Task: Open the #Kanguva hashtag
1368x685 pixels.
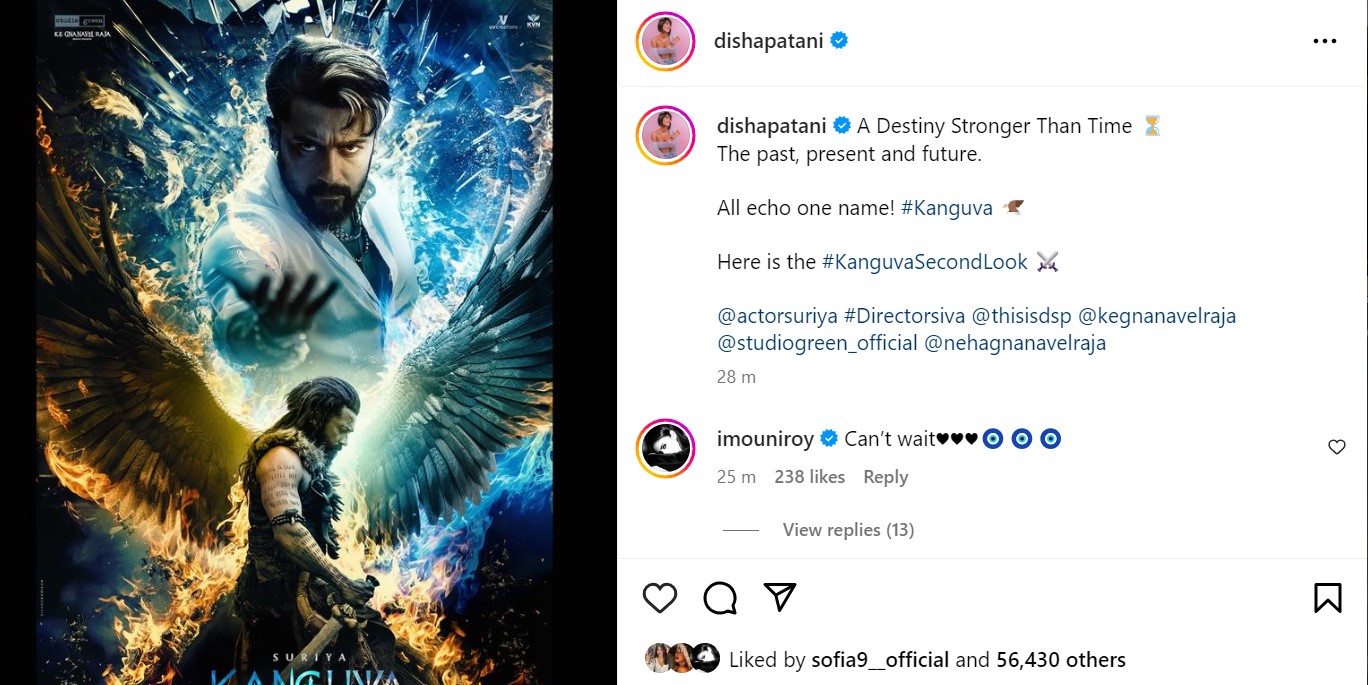Action: coord(946,208)
